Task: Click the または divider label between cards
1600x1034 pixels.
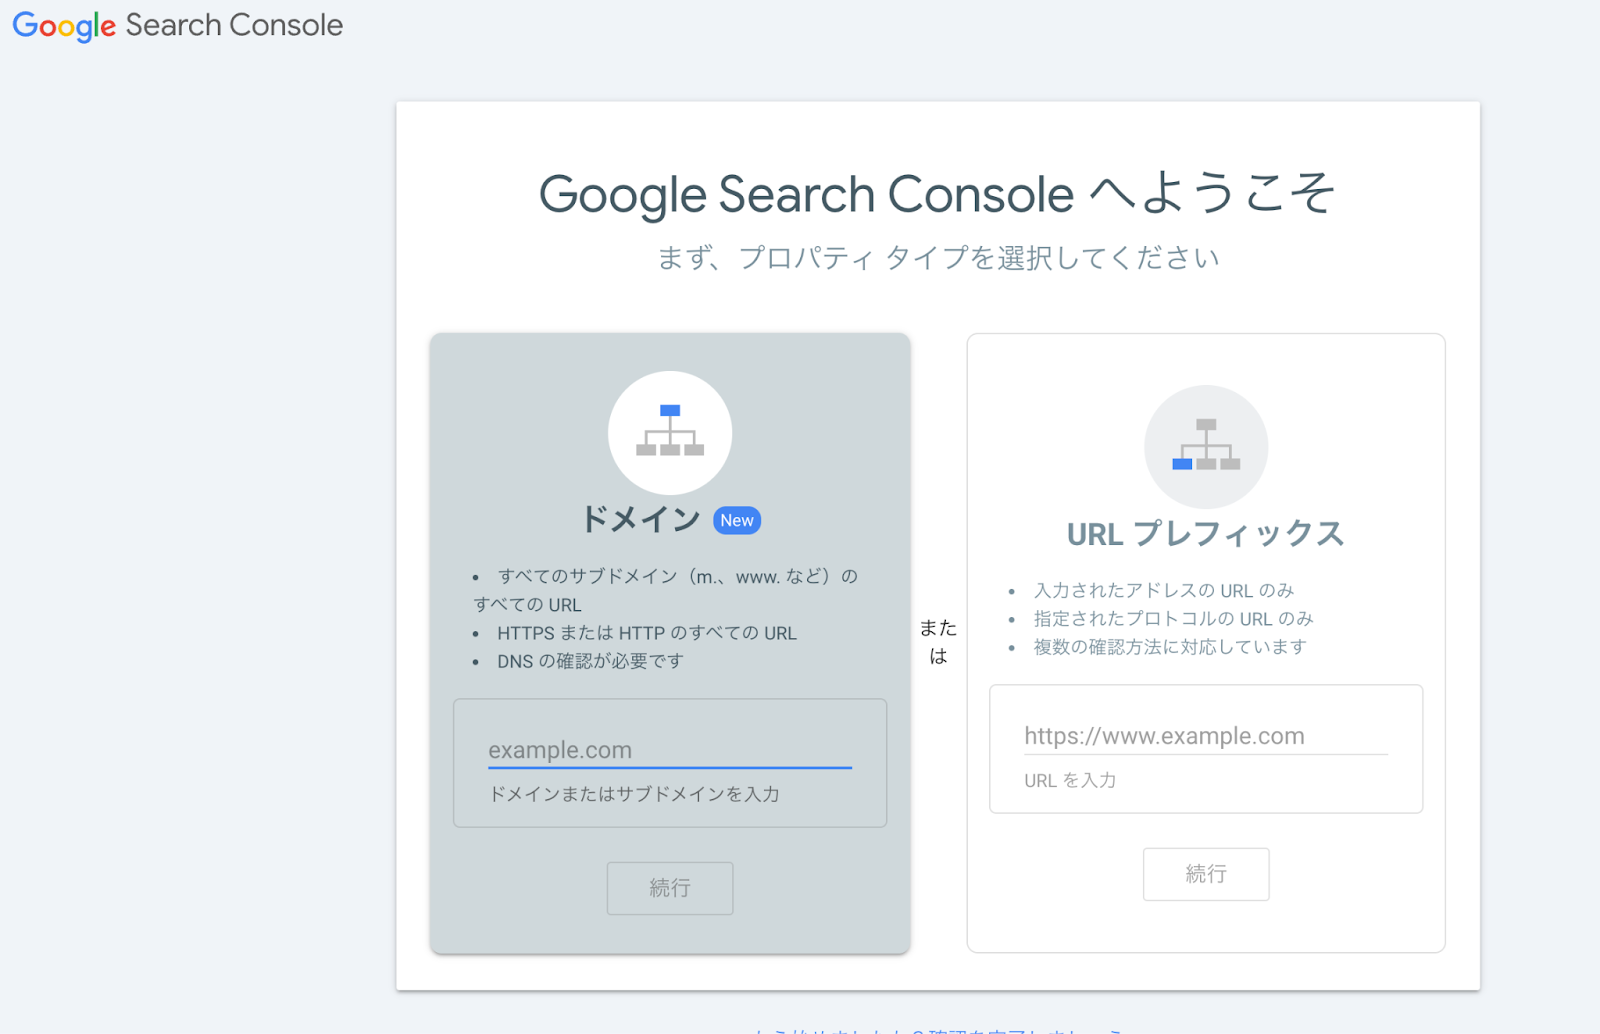Action: tap(938, 642)
